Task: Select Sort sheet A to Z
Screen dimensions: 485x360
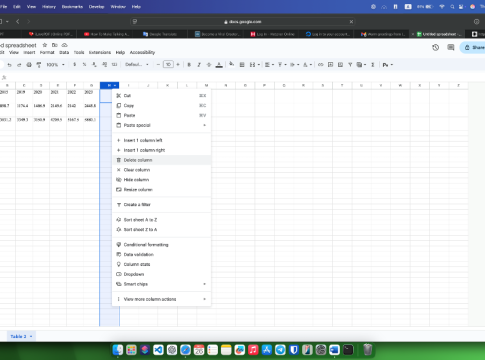Action: 161,220
